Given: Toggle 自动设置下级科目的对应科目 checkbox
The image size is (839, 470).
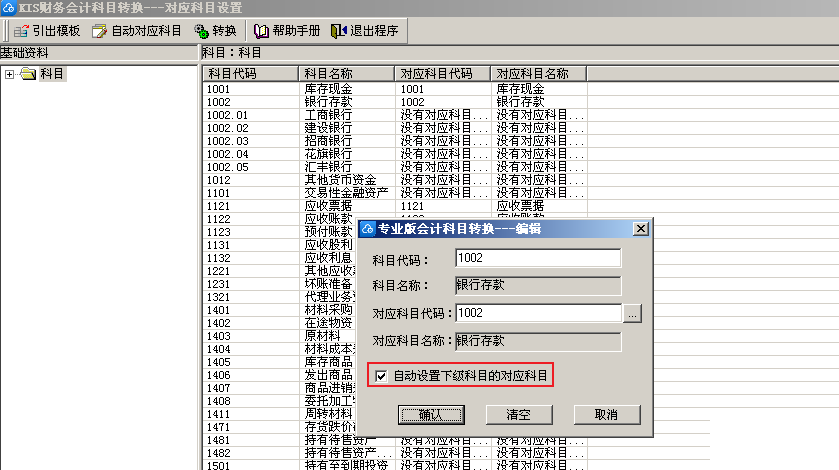Looking at the screenshot, I should (x=380, y=376).
